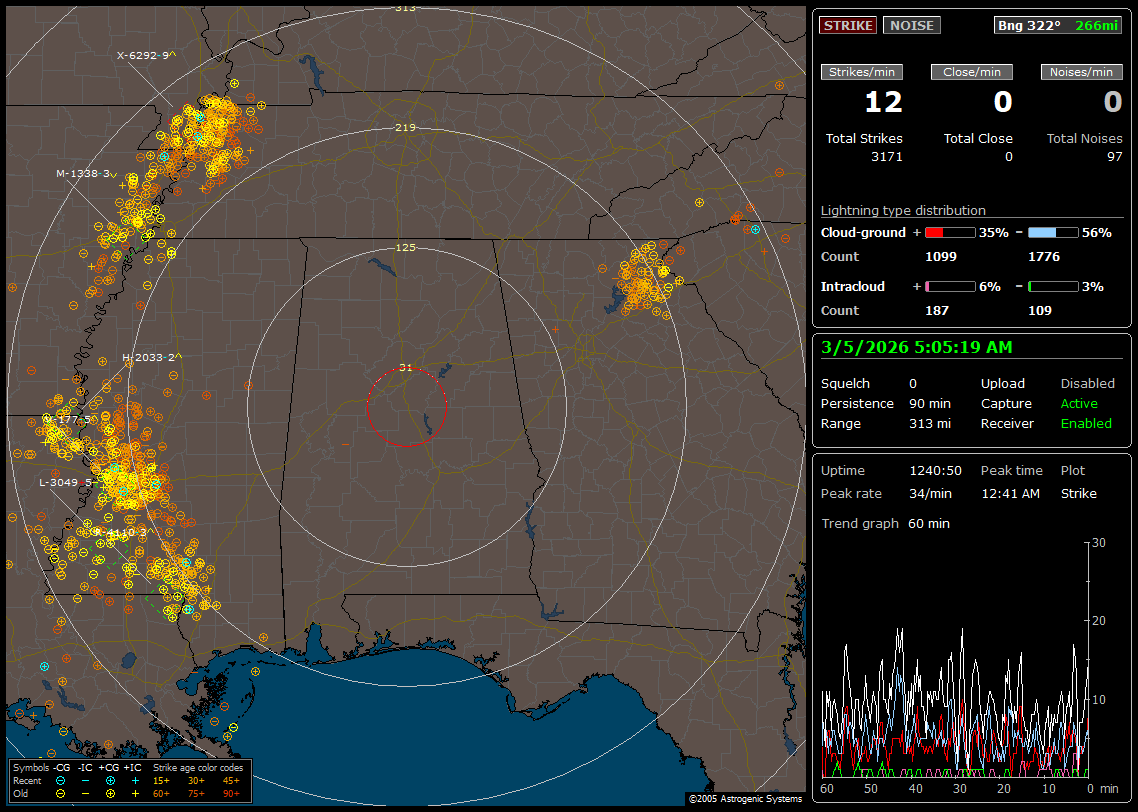
Task: Toggle the Upload status from Disabled
Action: [1087, 384]
